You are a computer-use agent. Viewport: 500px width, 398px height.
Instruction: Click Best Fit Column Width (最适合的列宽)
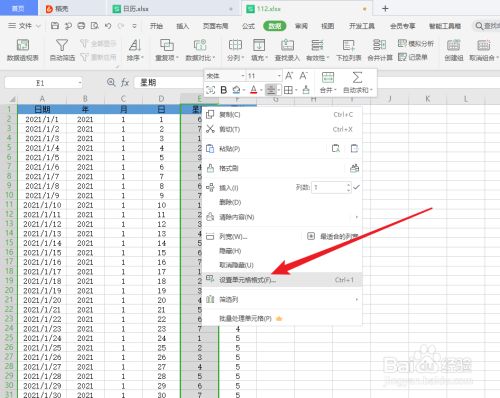click(332, 237)
